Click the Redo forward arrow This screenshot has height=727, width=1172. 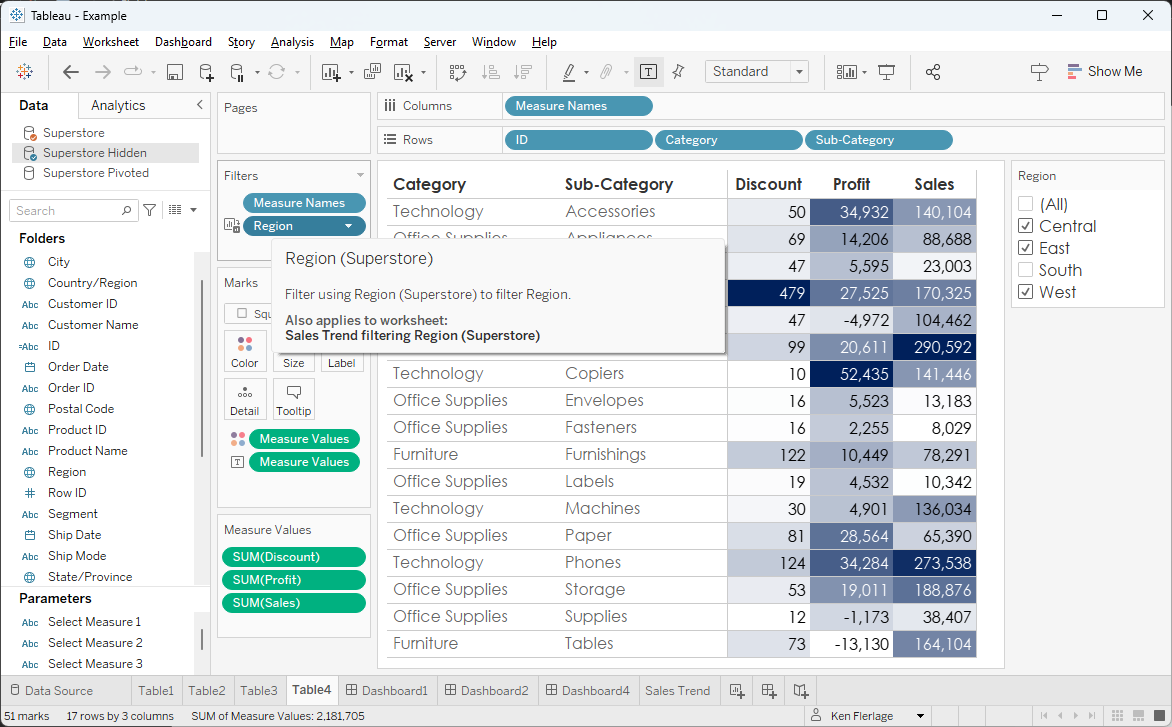click(103, 72)
